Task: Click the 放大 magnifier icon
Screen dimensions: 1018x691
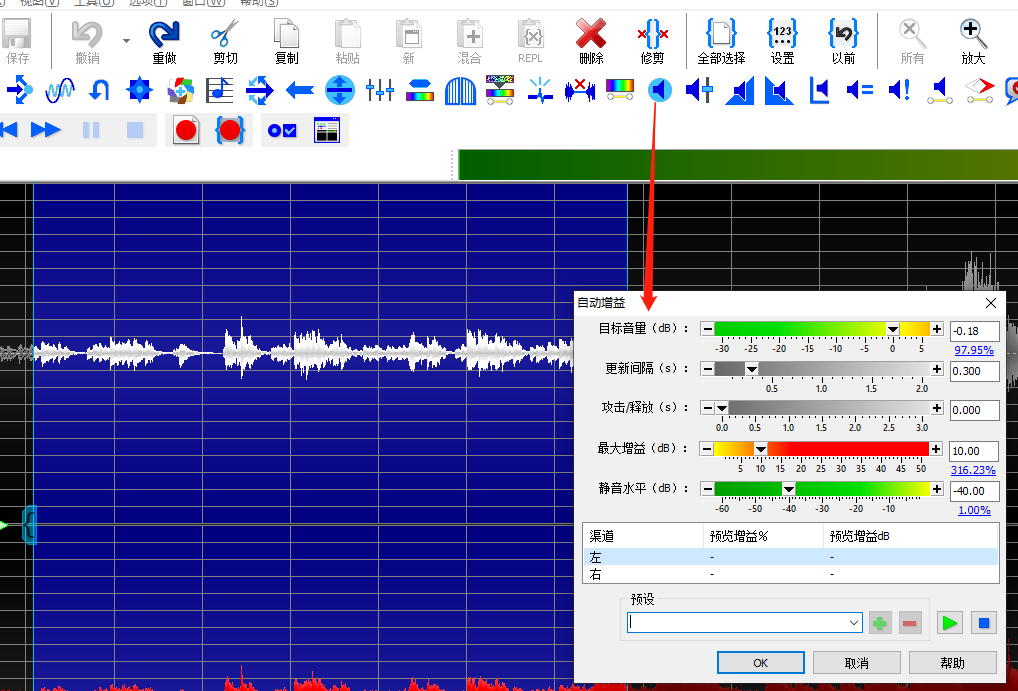Action: click(973, 35)
